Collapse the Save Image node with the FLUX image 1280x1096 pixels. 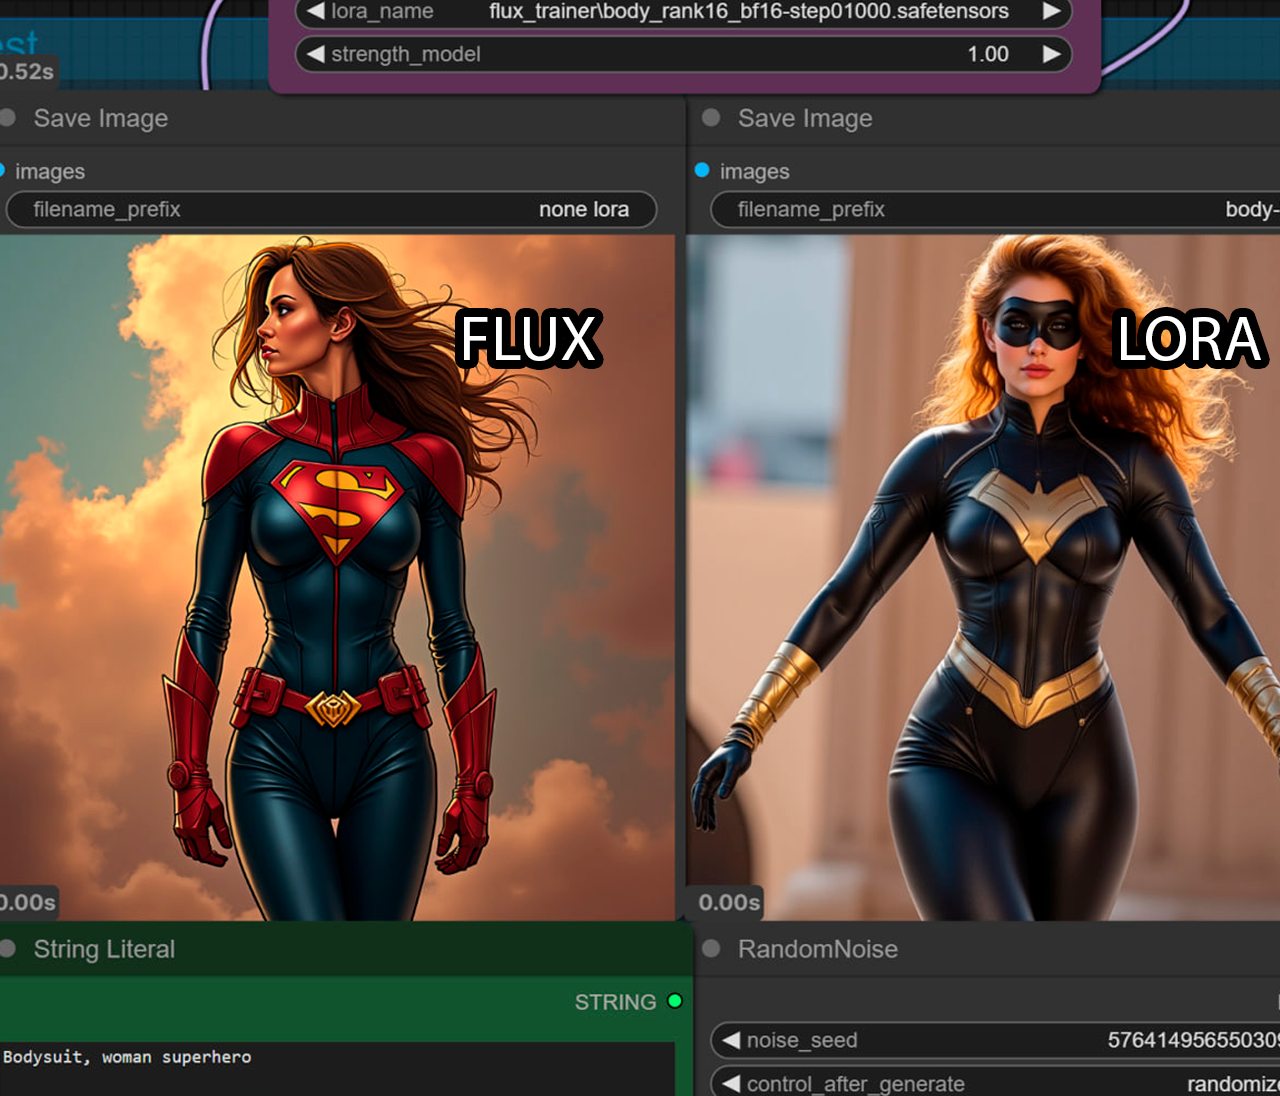[8, 118]
